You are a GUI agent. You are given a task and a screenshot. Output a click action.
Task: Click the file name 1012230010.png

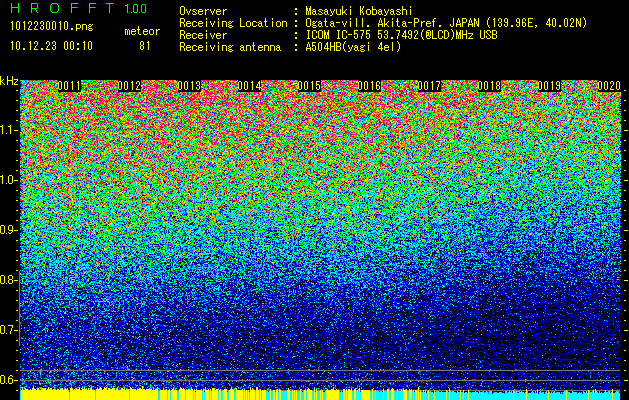point(52,26)
